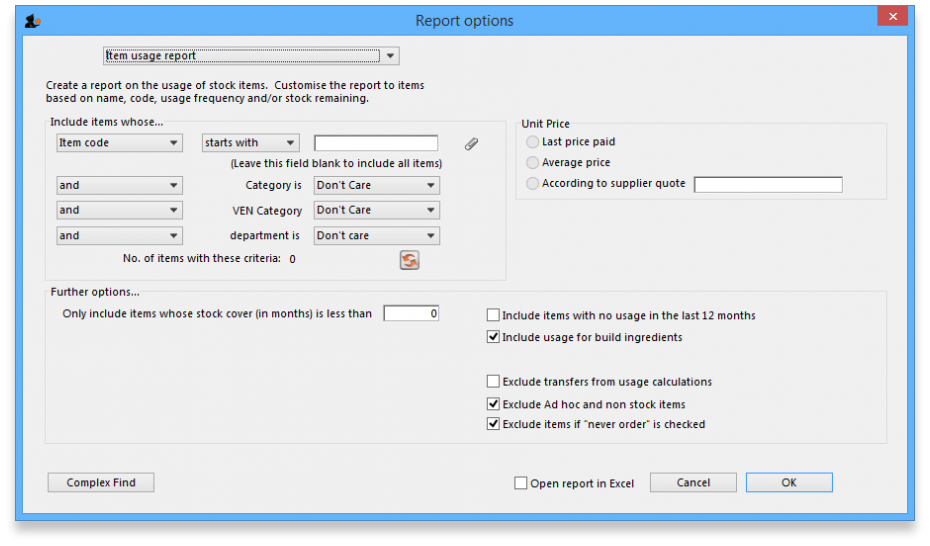
Task: Tick Exclude transfers from usage calculations
Action: [493, 381]
